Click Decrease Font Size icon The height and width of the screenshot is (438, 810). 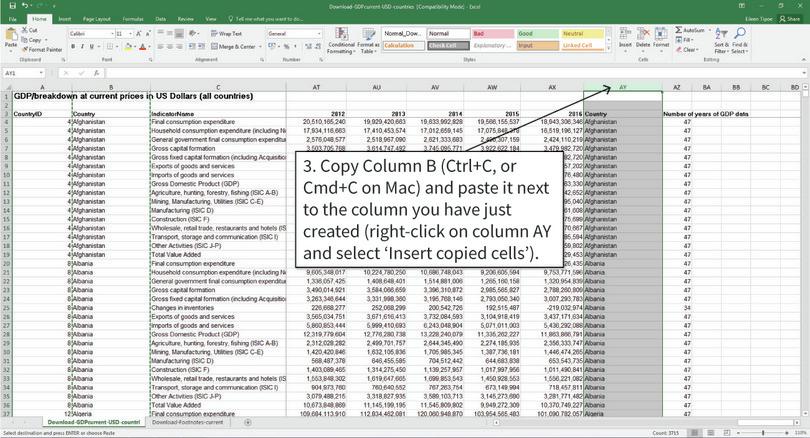tap(148, 34)
